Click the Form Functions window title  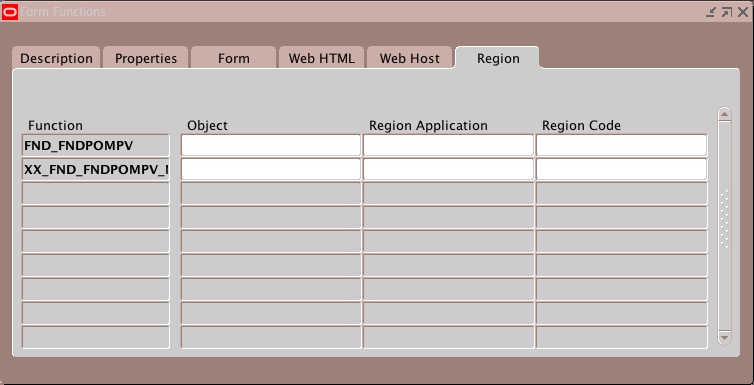coord(63,12)
